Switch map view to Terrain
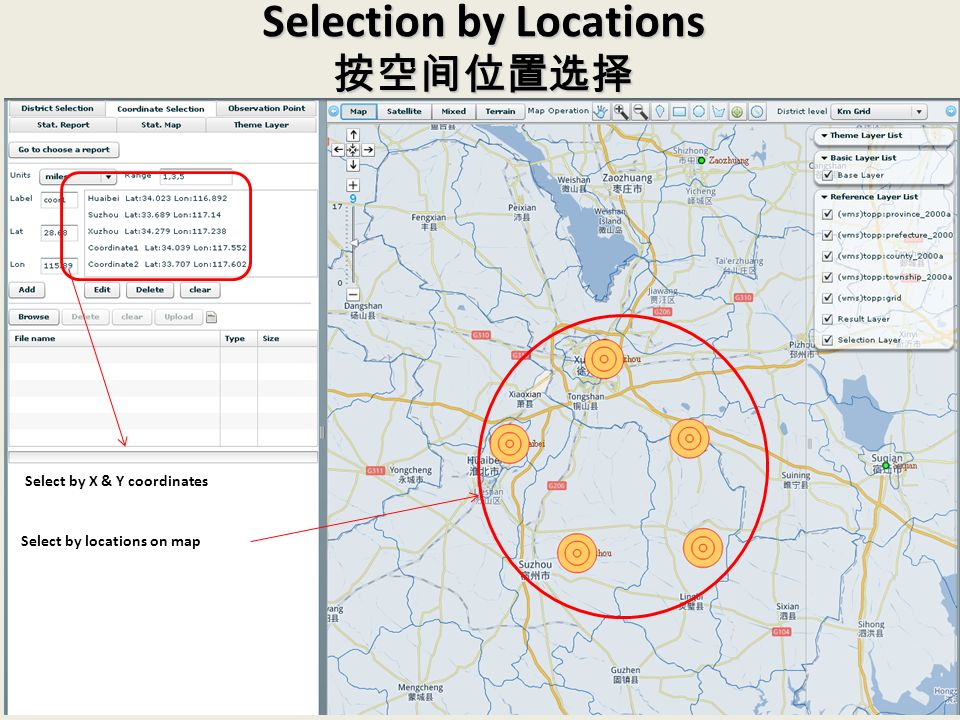Screen dimensions: 960x720 [x=500, y=111]
